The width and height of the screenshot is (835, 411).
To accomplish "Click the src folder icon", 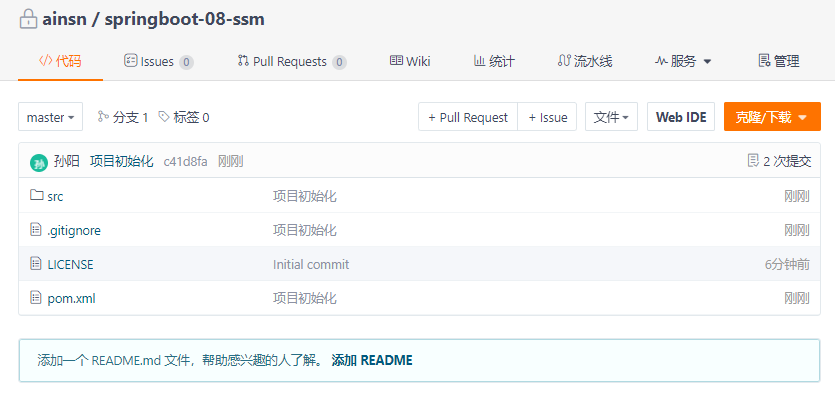I will point(37,196).
